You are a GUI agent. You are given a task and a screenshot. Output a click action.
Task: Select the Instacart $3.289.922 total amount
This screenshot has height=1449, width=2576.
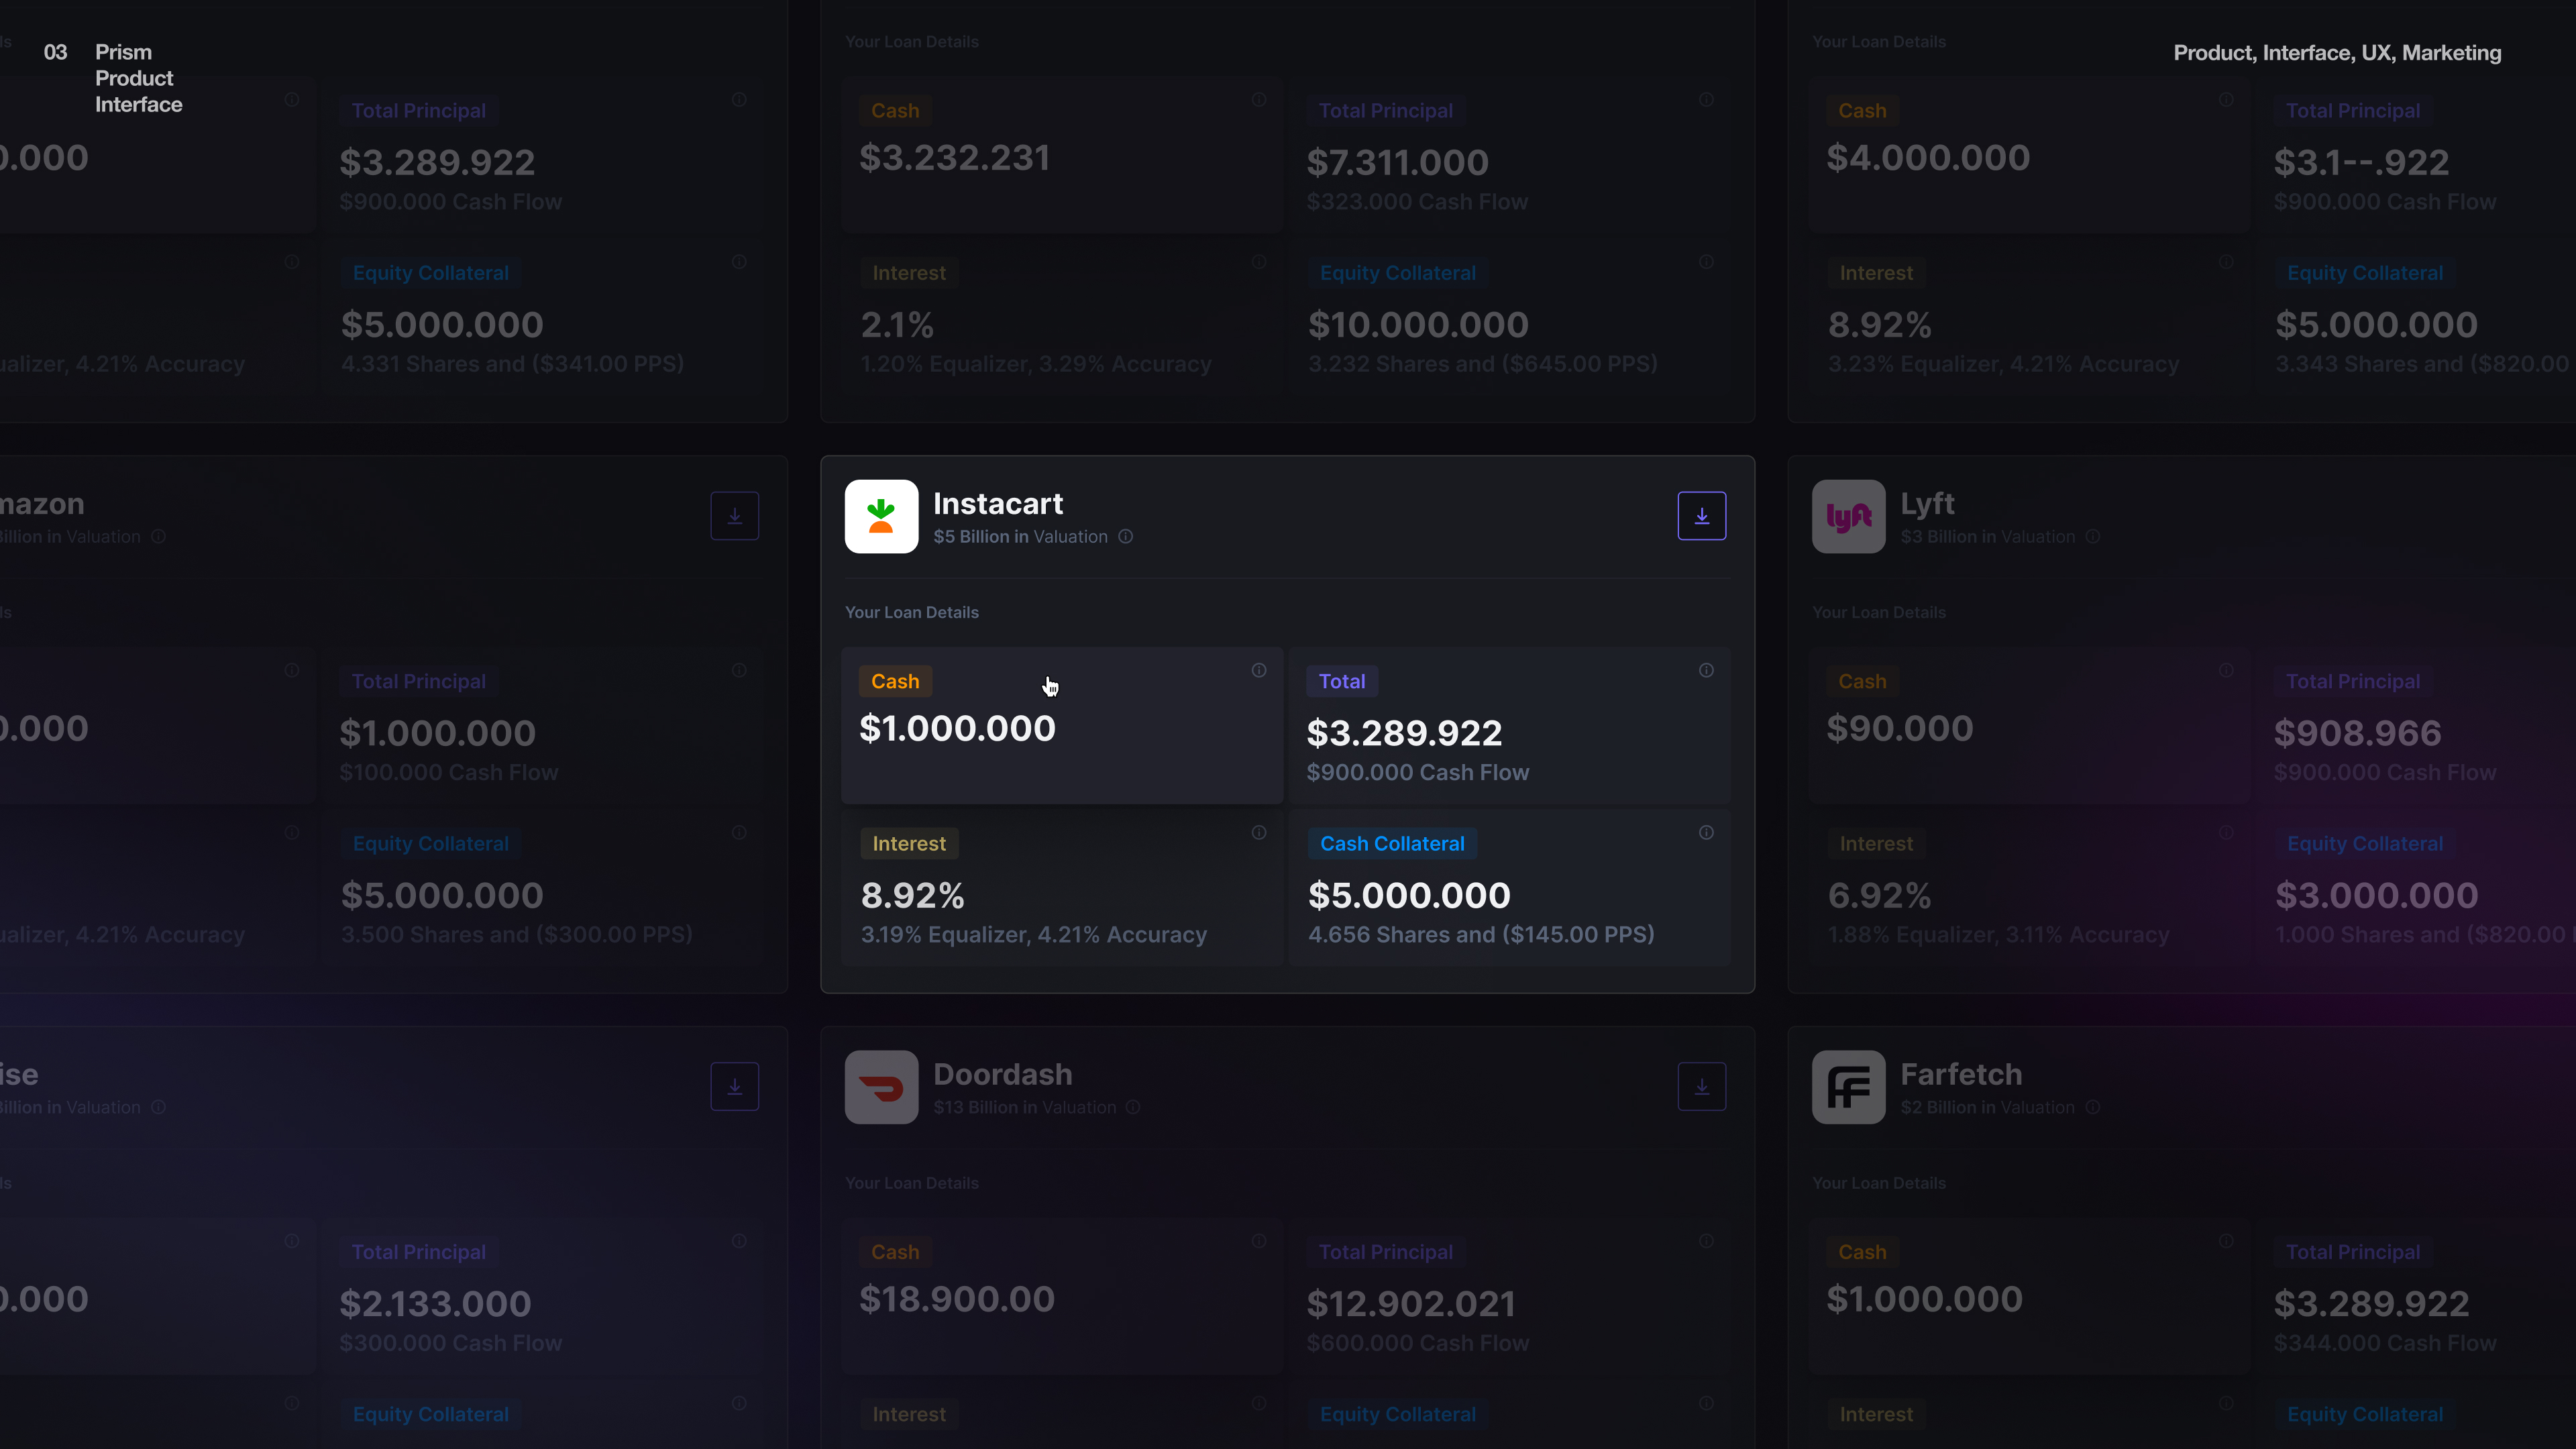(x=1404, y=734)
